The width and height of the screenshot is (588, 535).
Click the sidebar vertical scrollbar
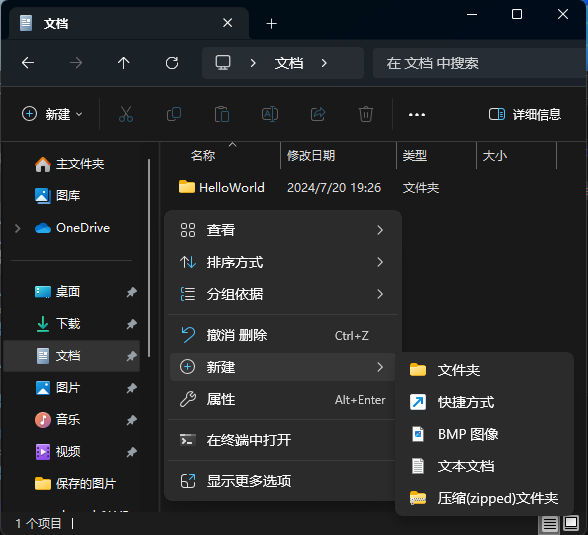[x=149, y=258]
